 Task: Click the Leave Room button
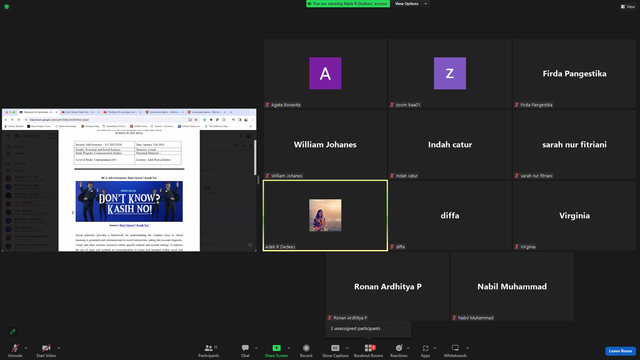[620, 351]
